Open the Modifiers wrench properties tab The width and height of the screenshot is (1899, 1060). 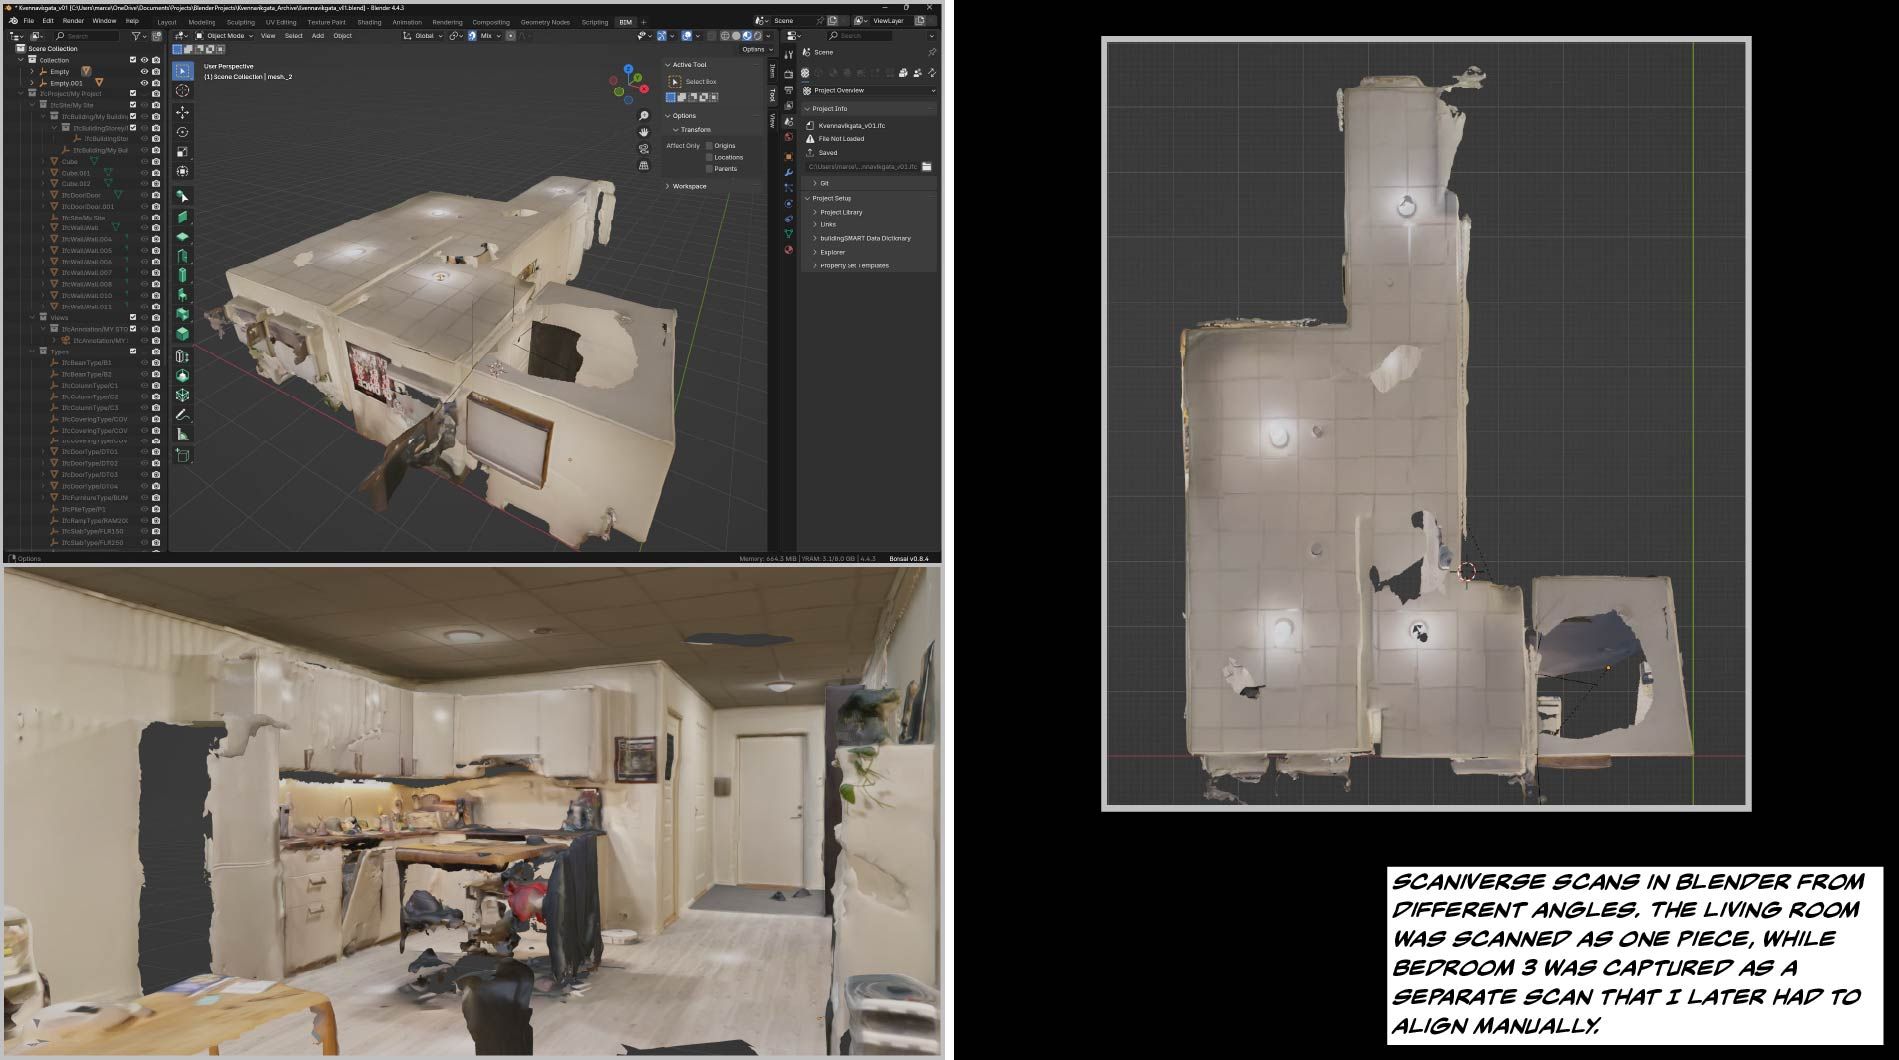point(789,172)
